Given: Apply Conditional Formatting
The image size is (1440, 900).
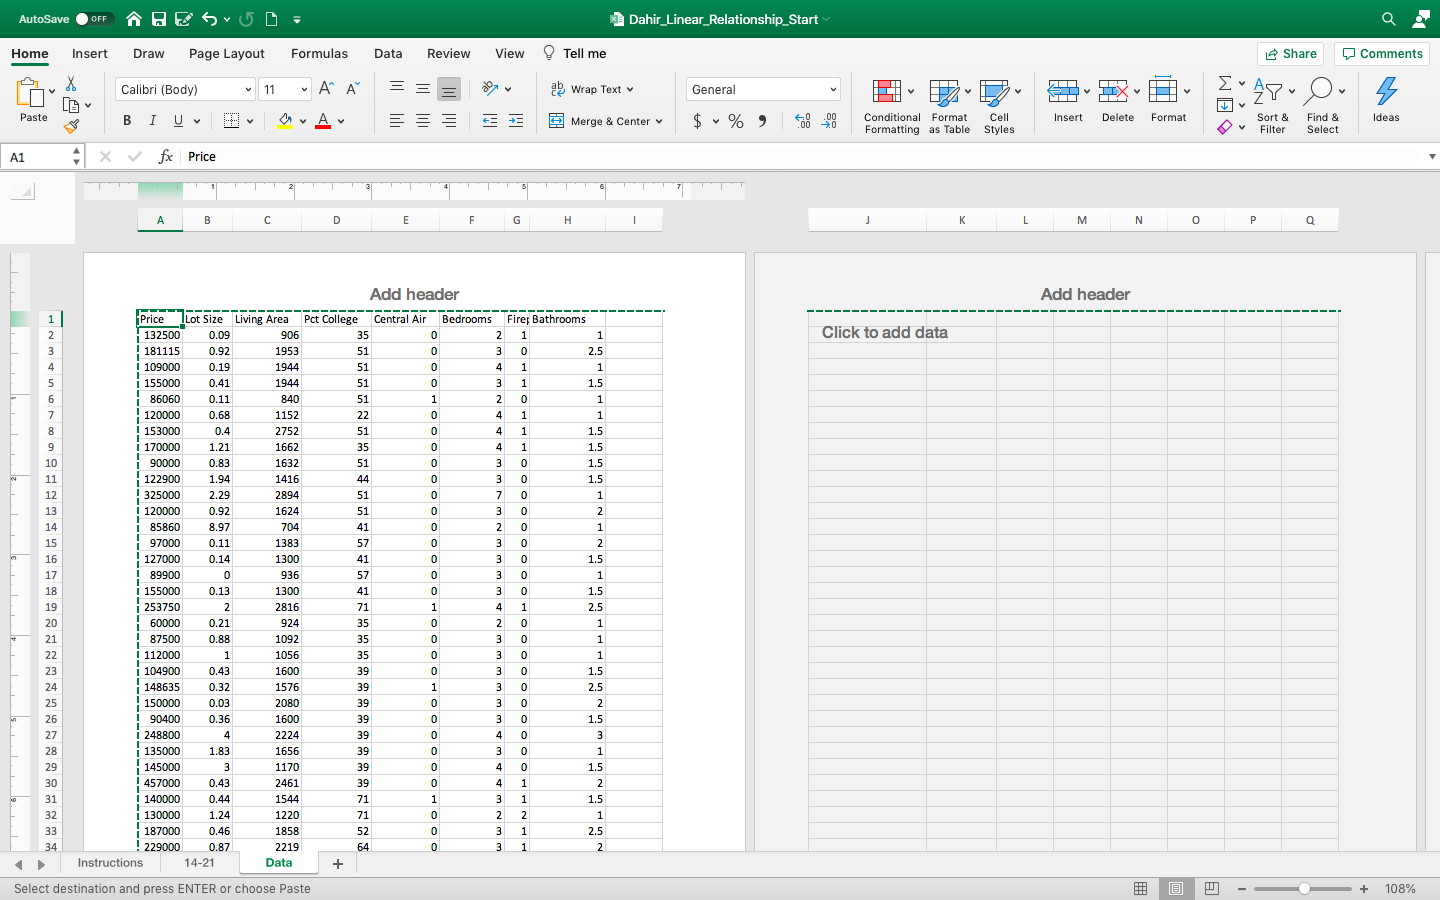Looking at the screenshot, I should (x=892, y=106).
